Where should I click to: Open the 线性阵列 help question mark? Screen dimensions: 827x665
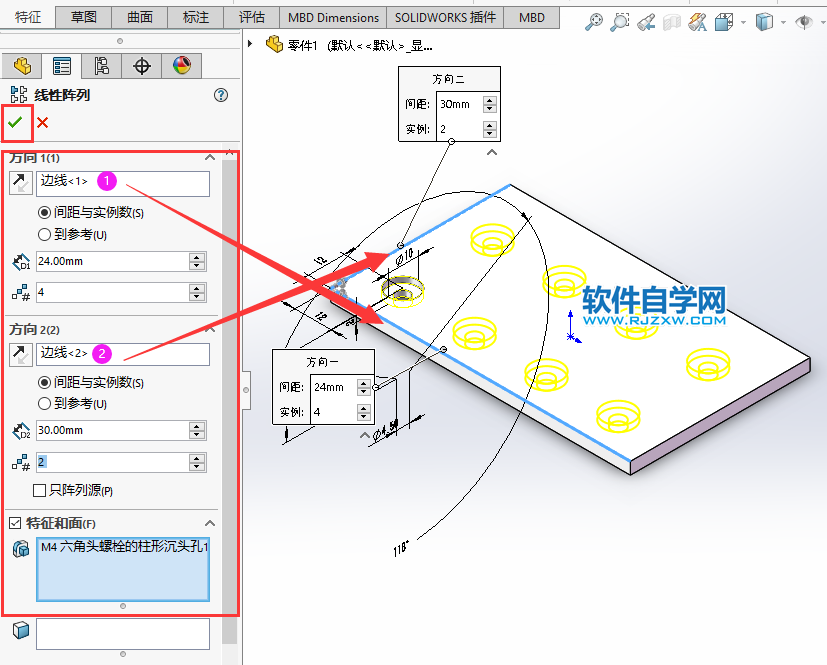(x=219, y=94)
